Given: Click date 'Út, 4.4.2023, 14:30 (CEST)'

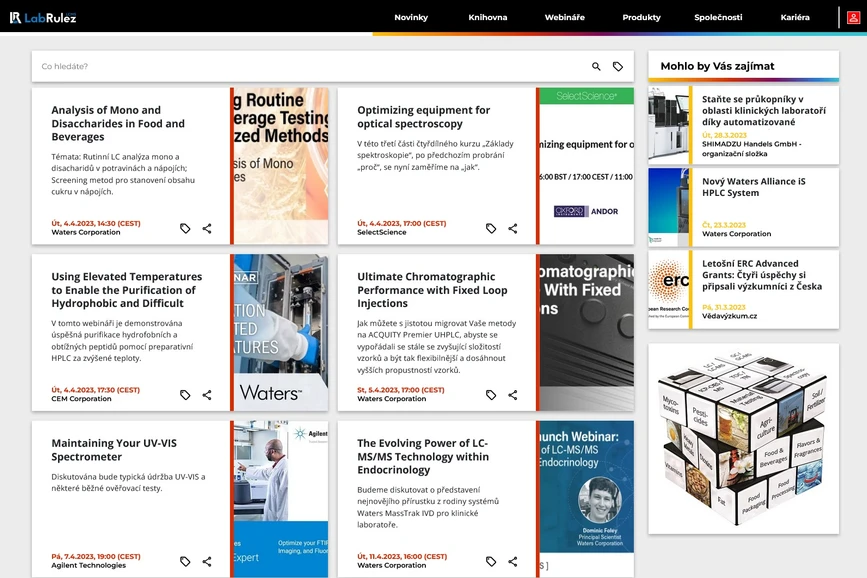Looking at the screenshot, I should [96, 223].
